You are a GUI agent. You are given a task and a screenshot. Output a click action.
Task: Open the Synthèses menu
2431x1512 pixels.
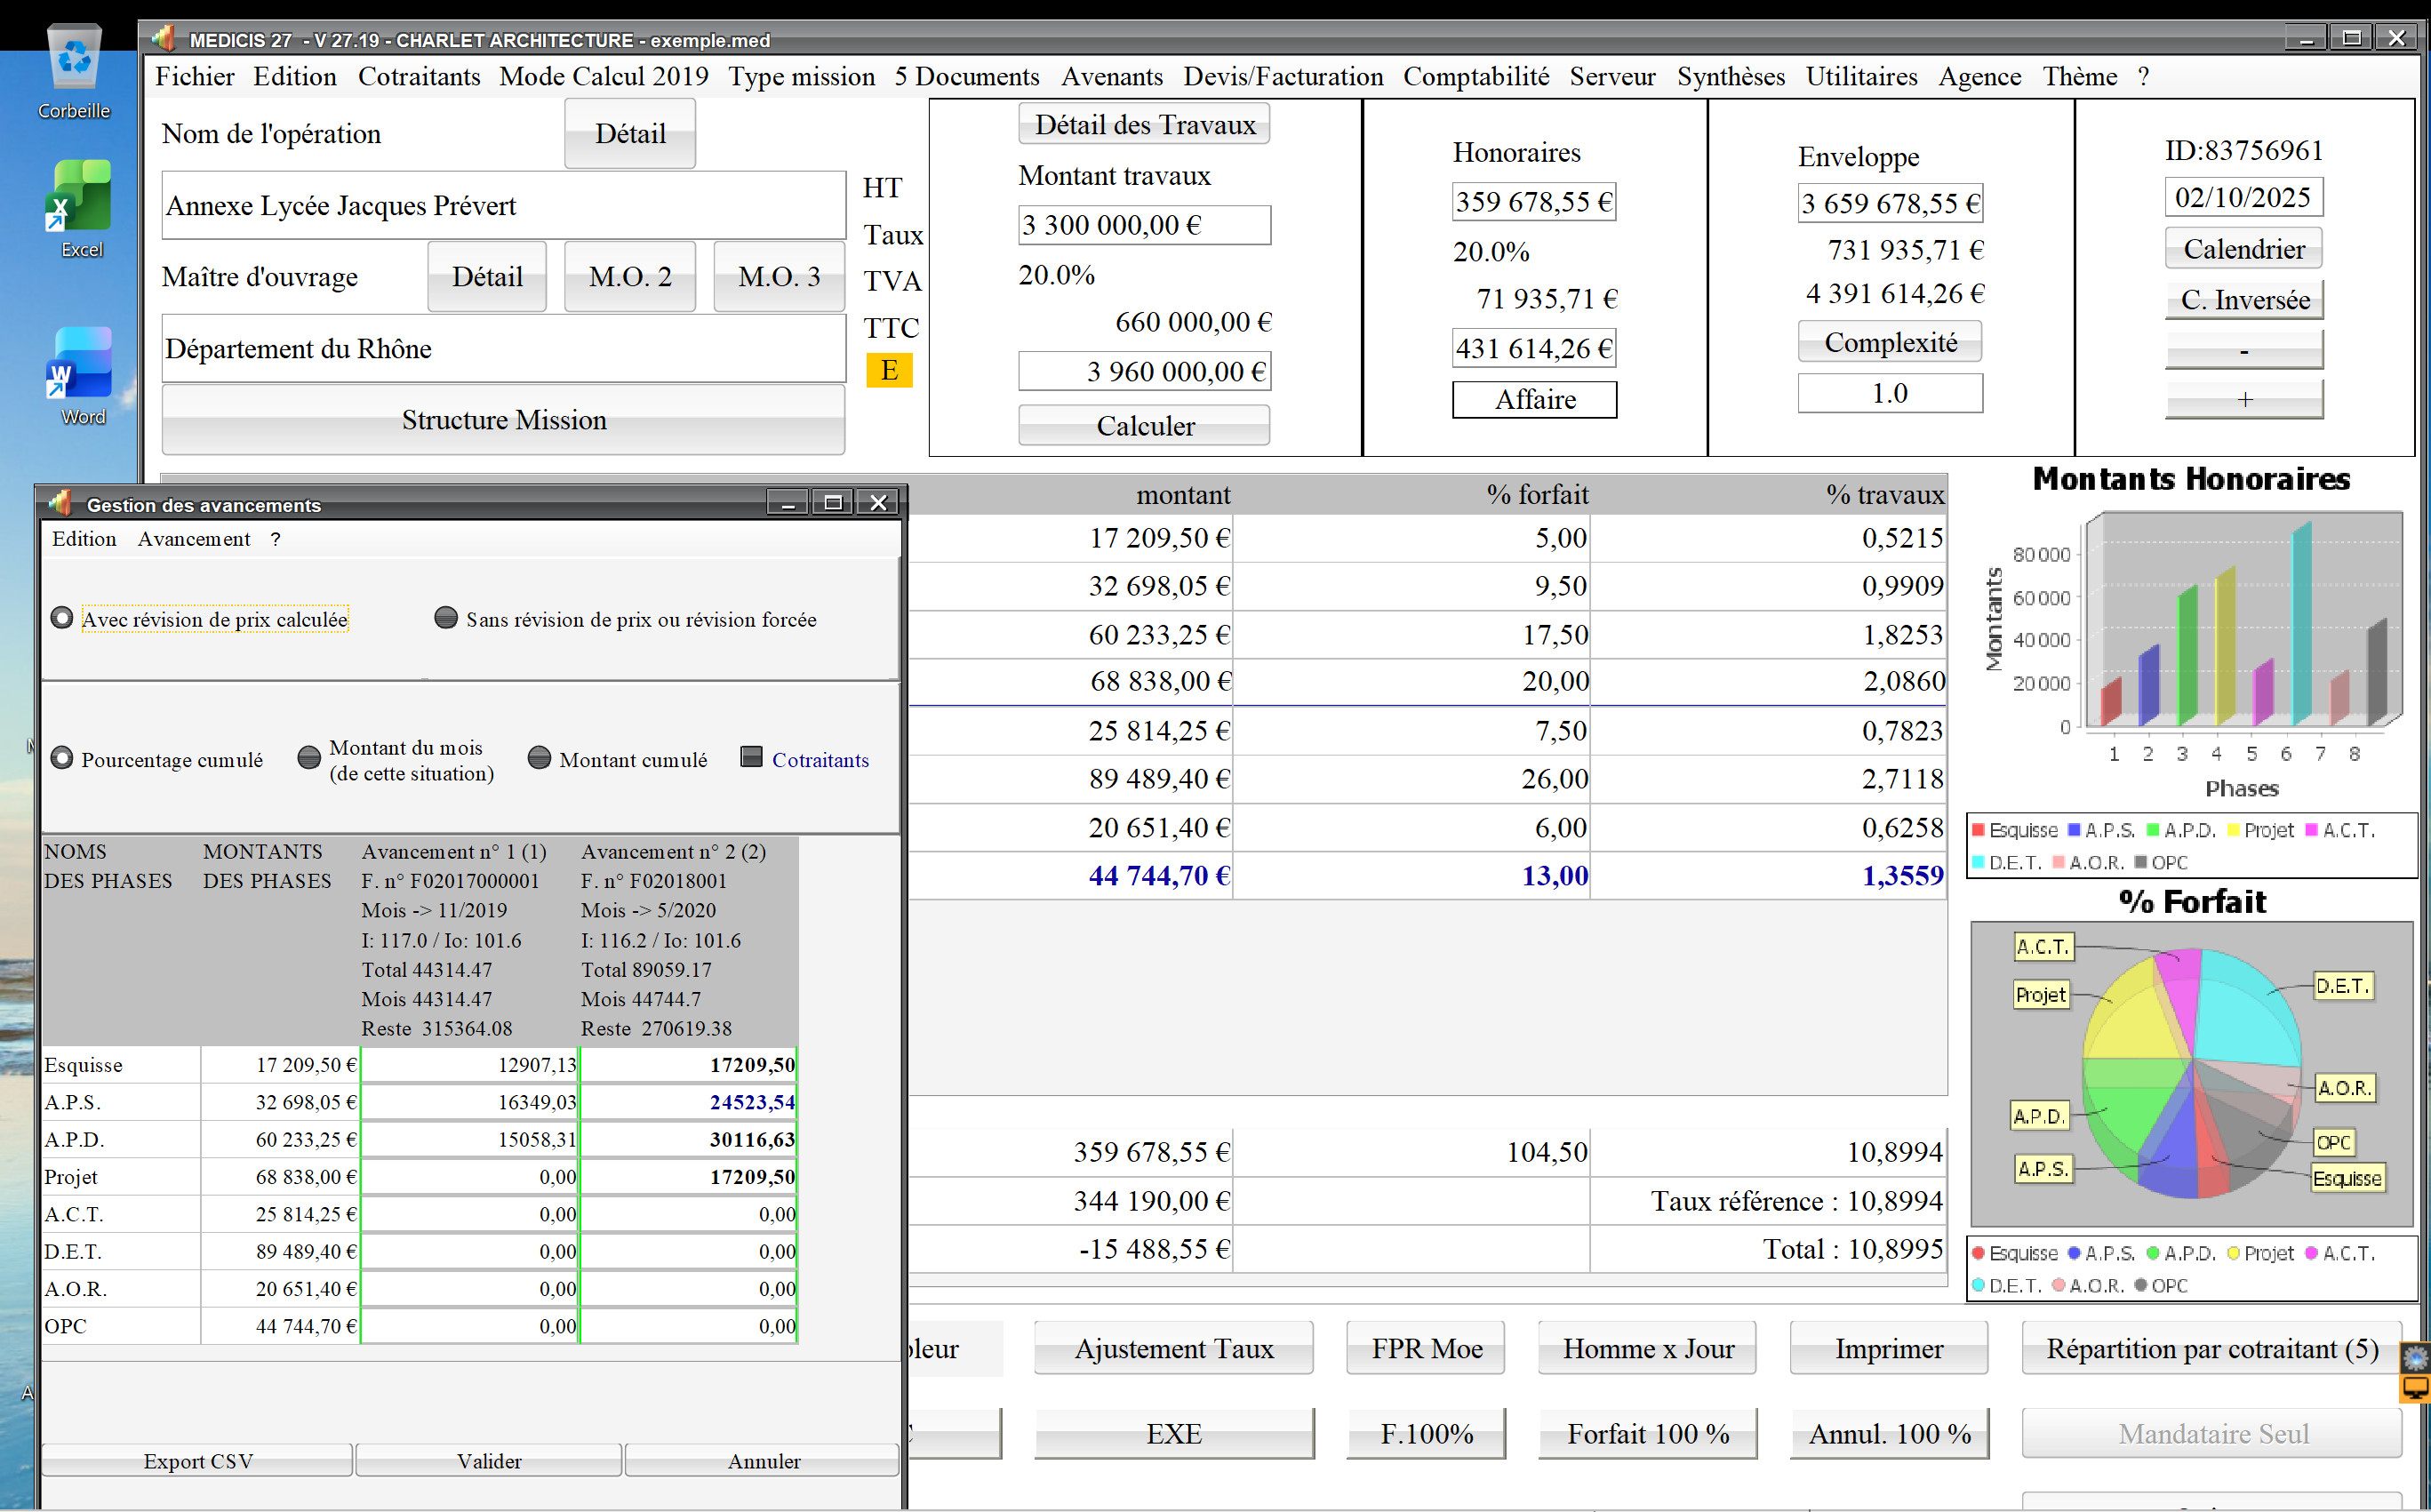[x=1730, y=77]
